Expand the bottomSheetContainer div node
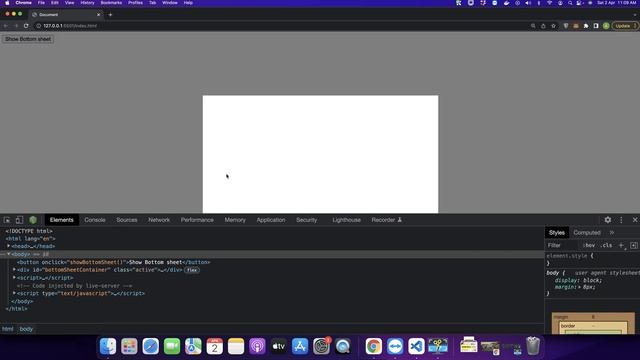This screenshot has width=640, height=360. (x=14, y=270)
